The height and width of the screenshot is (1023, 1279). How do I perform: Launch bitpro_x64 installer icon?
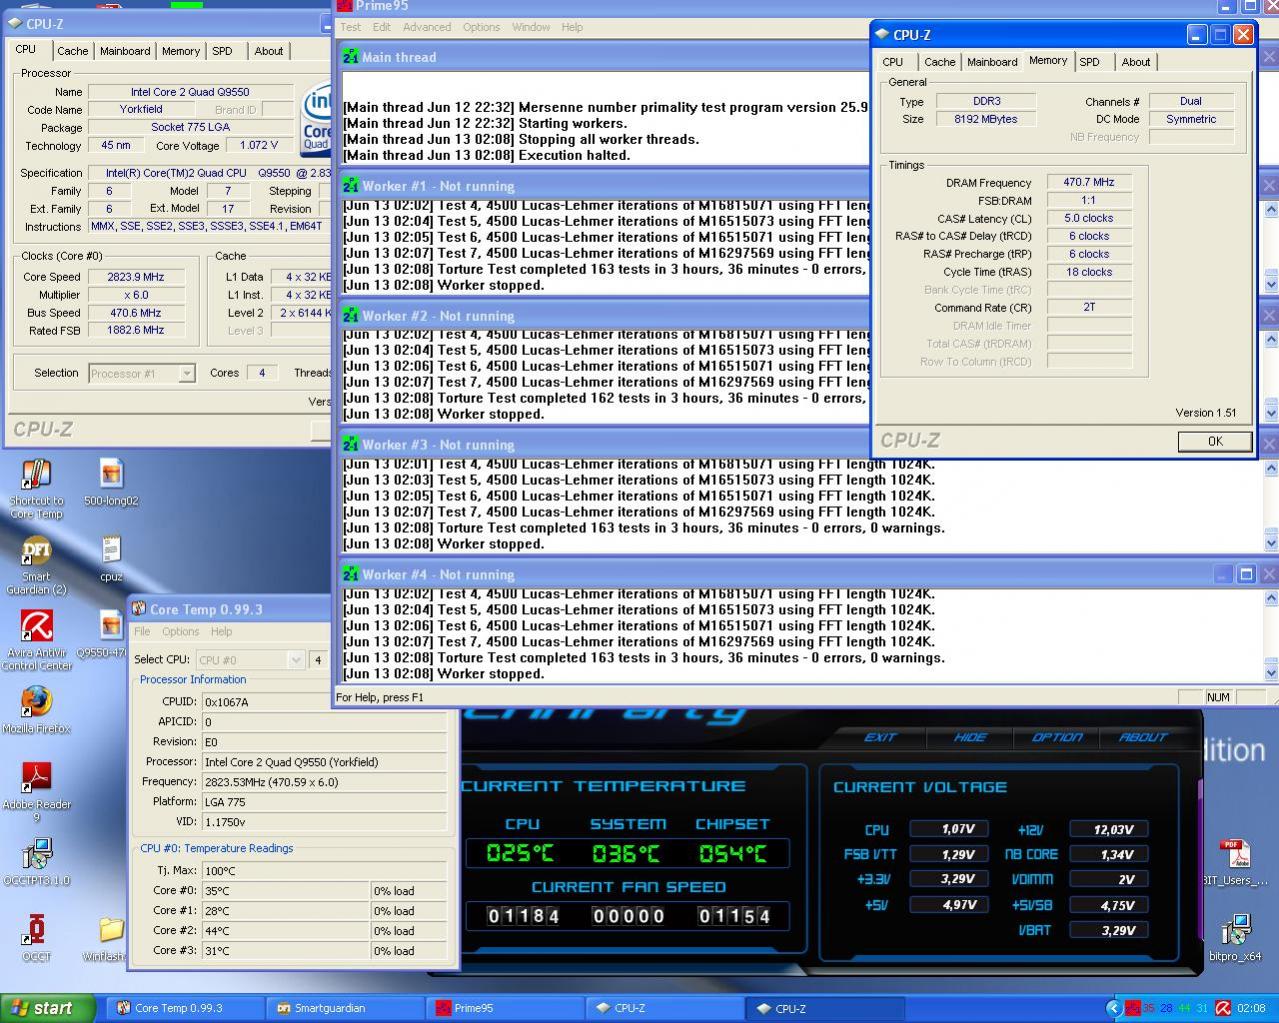pyautogui.click(x=1235, y=937)
